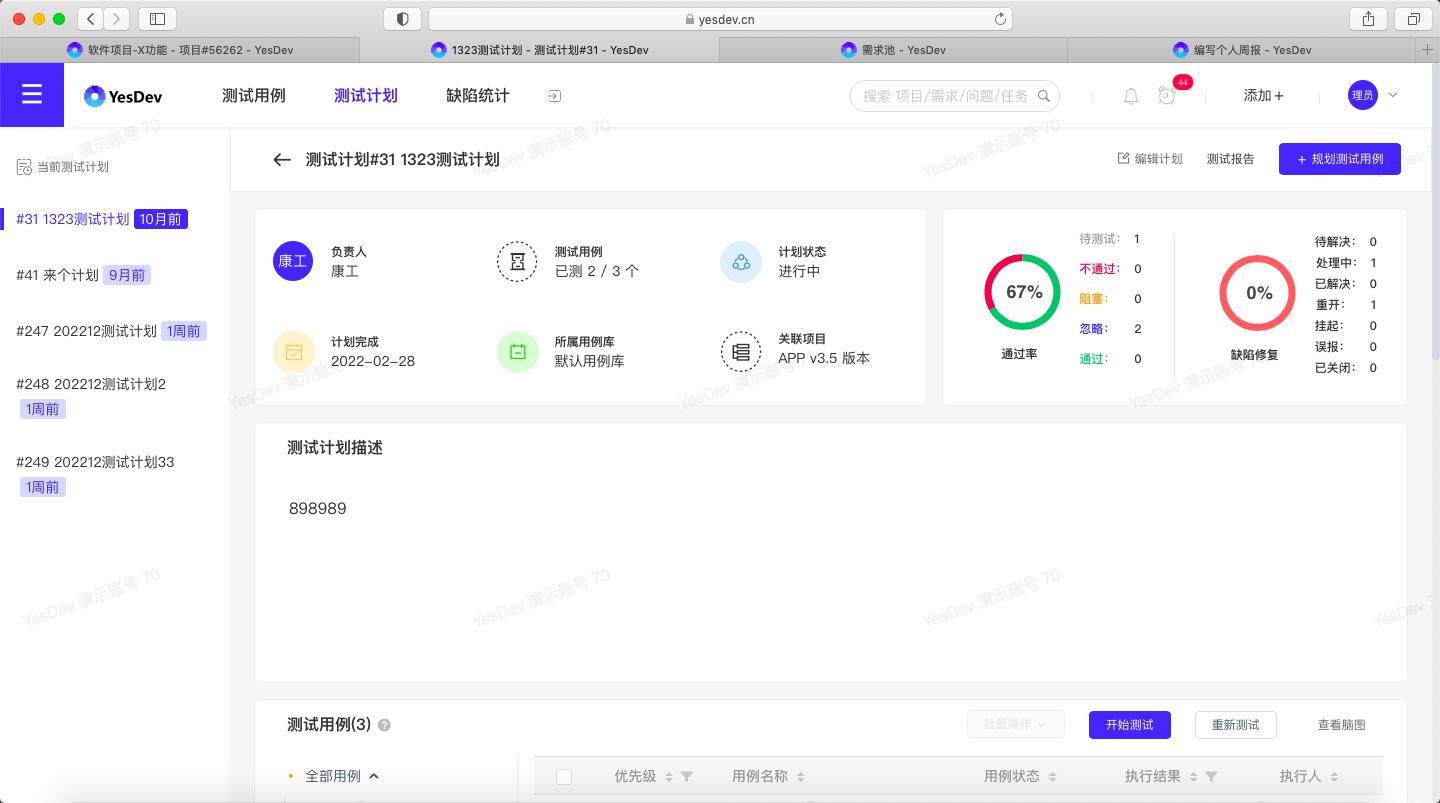Screen dimensions: 1440x803
Task: Toggle the select-all checkbox in table header
Action: (564, 776)
